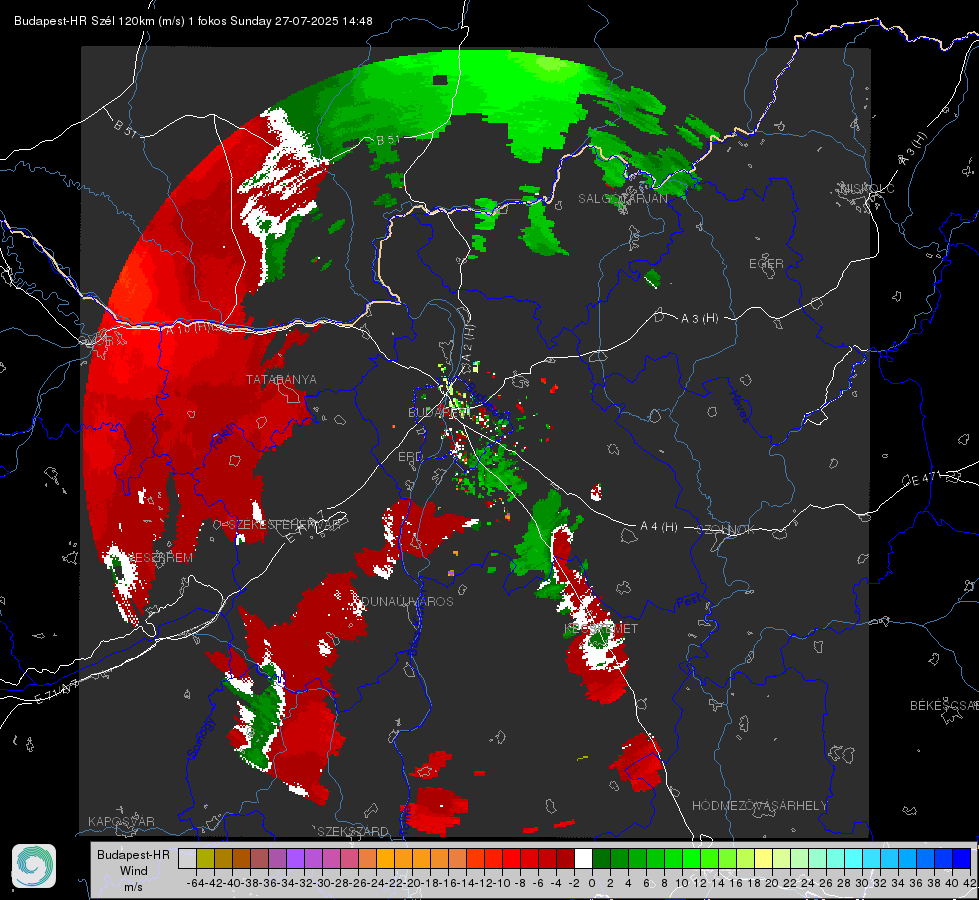Image resolution: width=979 pixels, height=900 pixels.
Task: Select the HODMEZOVASARHELY city label
Action: coord(759,806)
